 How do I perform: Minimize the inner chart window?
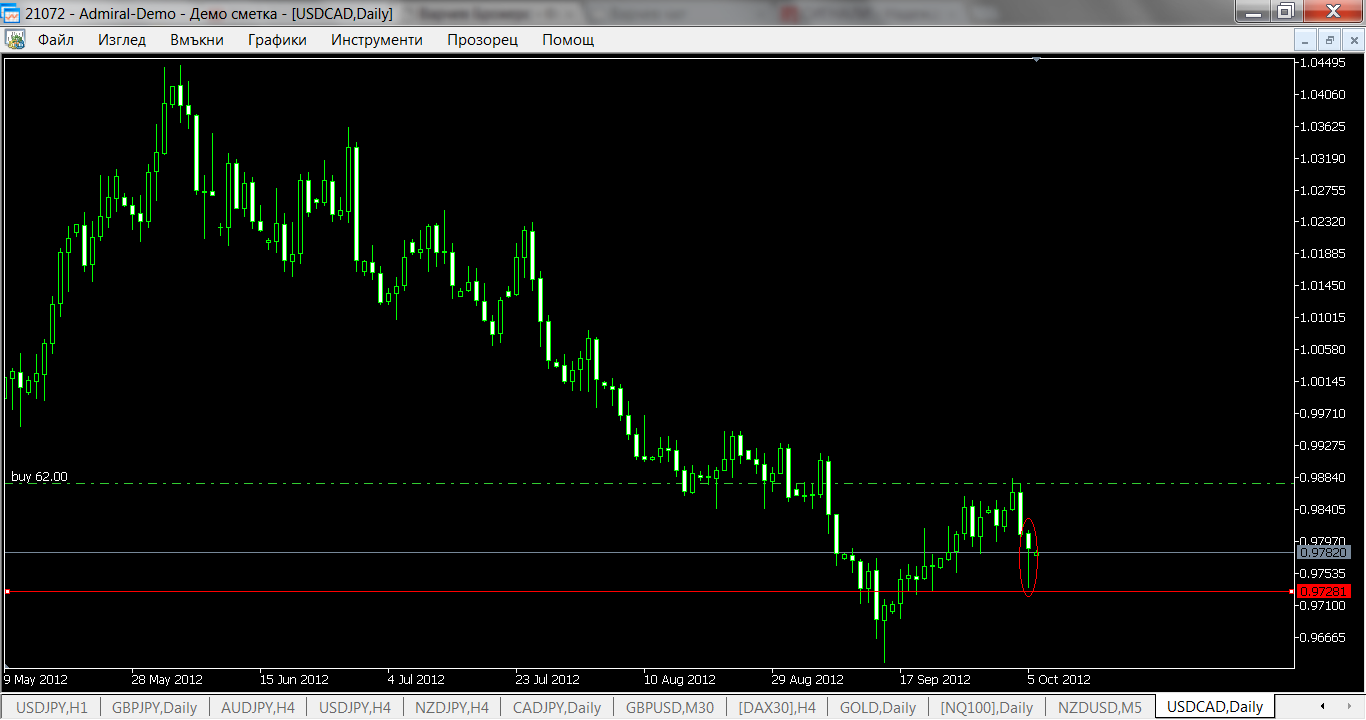point(1305,40)
